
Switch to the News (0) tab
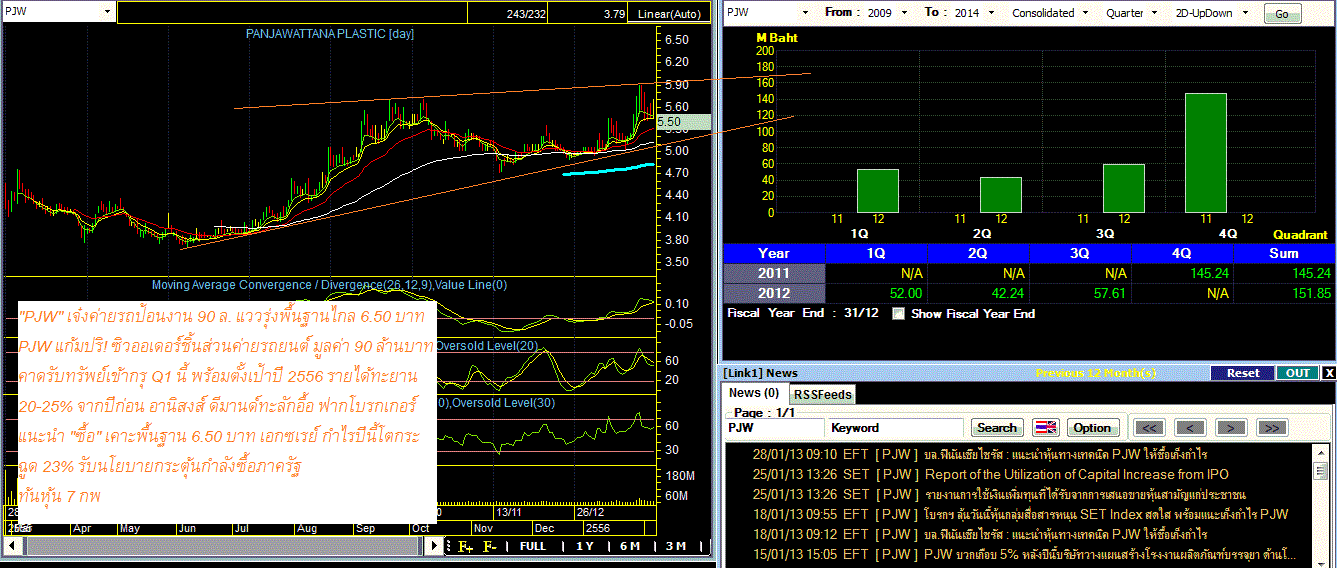[754, 393]
